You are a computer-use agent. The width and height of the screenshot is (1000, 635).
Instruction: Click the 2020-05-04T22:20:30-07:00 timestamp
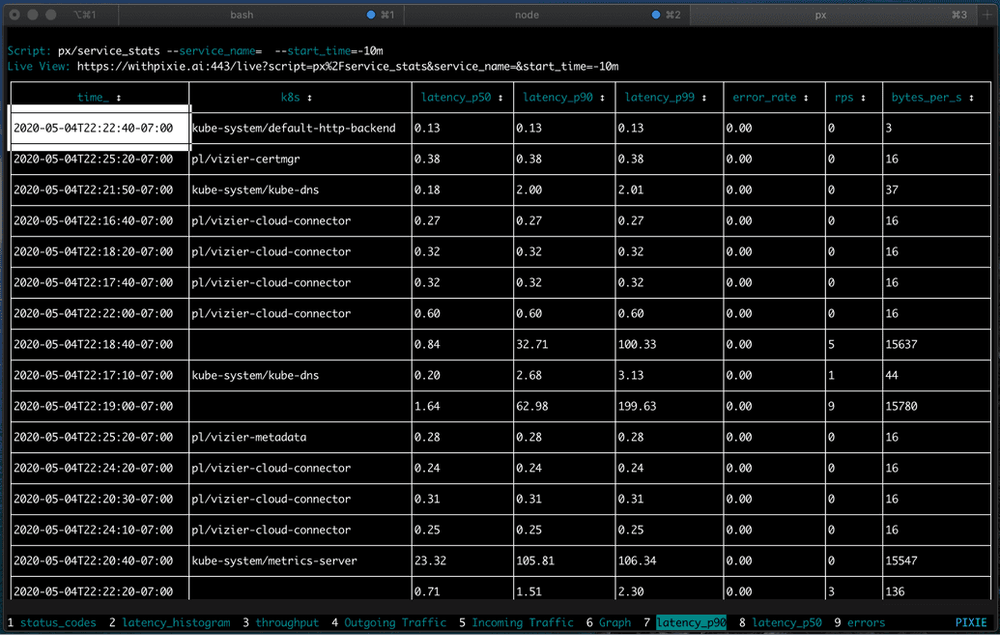point(93,499)
